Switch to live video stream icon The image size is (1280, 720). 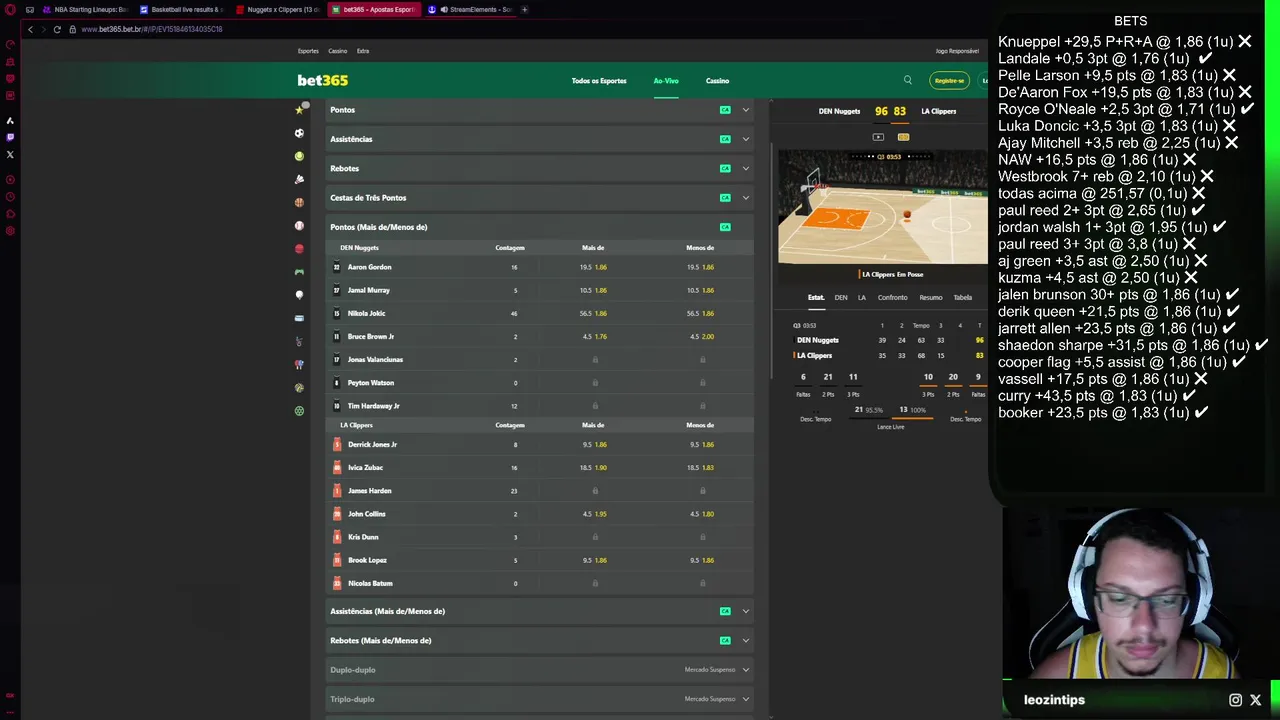click(878, 137)
